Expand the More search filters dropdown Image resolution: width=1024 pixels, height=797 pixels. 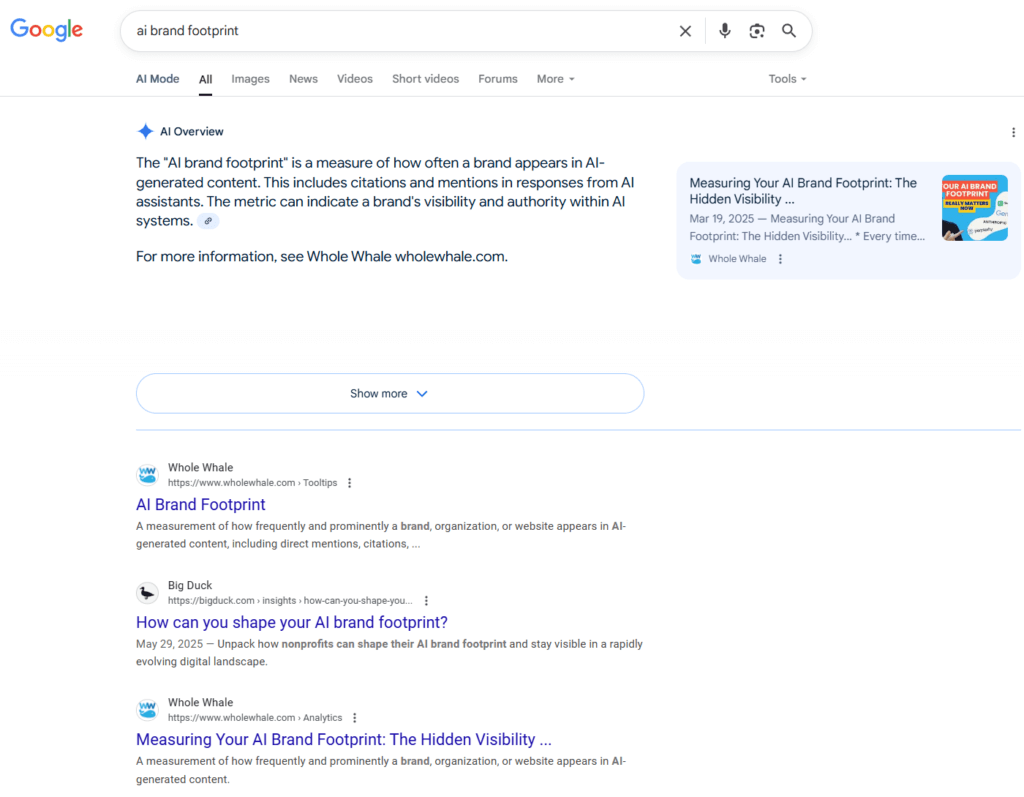555,79
